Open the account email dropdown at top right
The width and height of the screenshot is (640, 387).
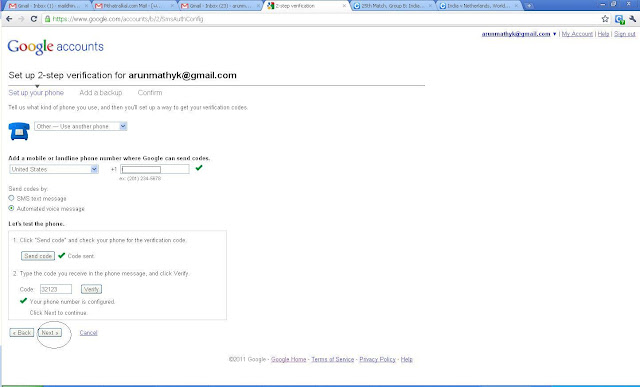coord(519,34)
